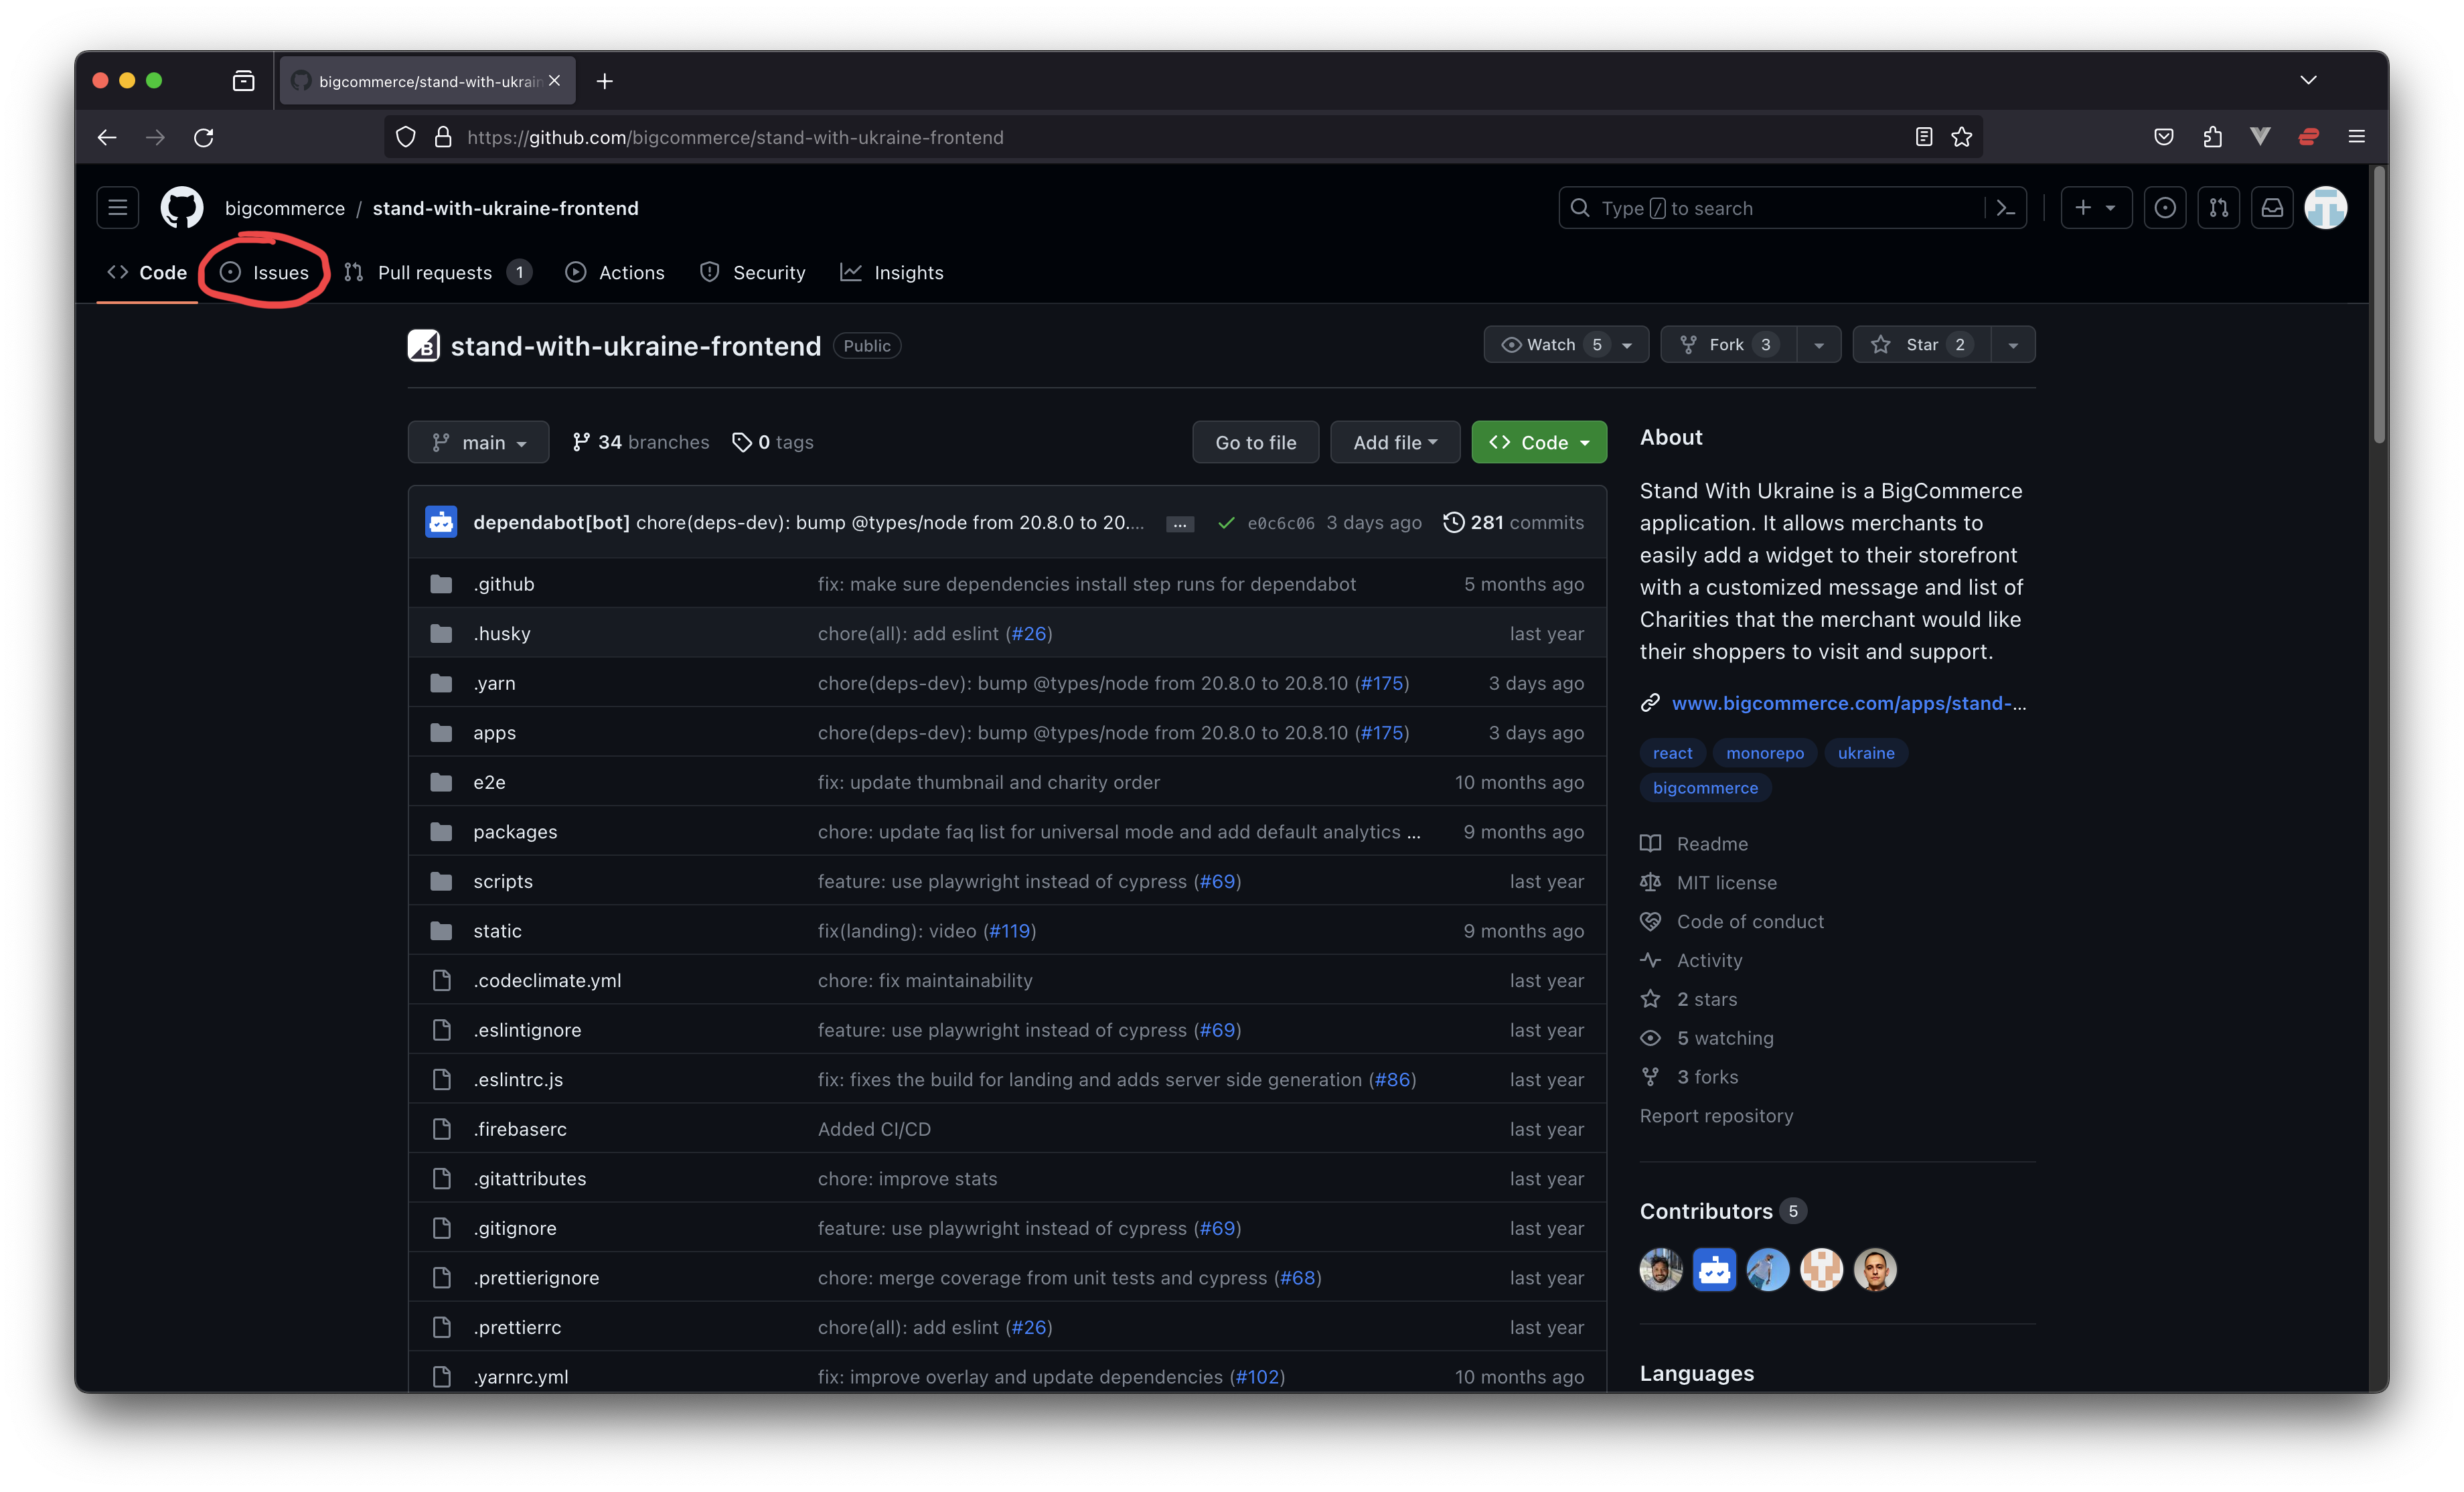Viewport: 2464px width, 1492px height.
Task: Click the dependabot avatar in commit row
Action: pyautogui.click(x=441, y=522)
